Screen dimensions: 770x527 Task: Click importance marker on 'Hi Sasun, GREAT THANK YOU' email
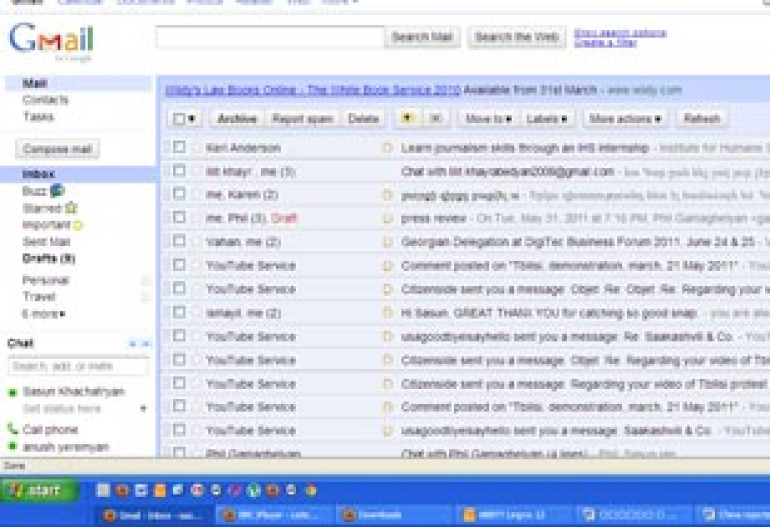[x=387, y=312]
